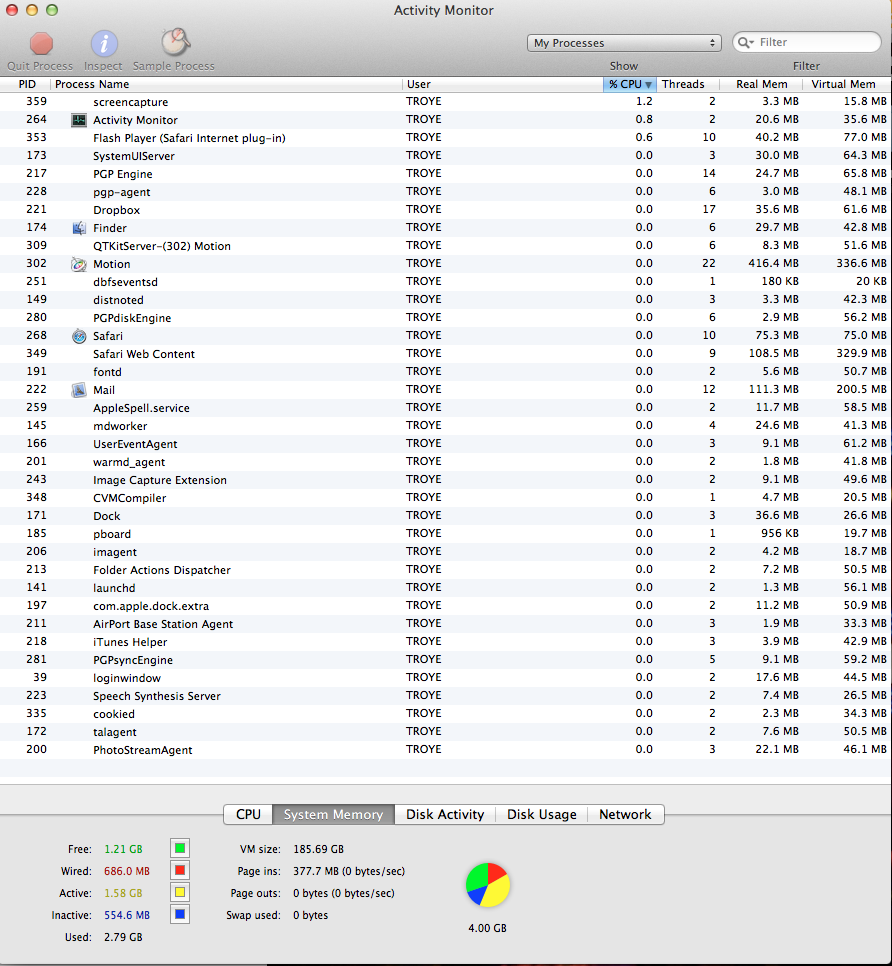The height and width of the screenshot is (966, 892).
Task: Select the CVMCompiler process row
Action: click(x=446, y=498)
